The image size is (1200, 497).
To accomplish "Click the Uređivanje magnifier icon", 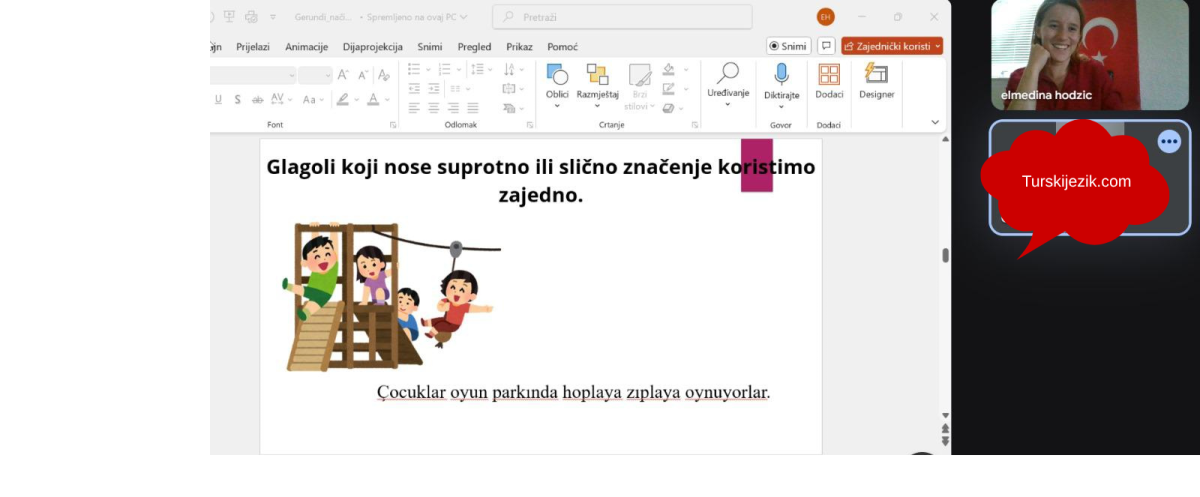I will coord(727,74).
